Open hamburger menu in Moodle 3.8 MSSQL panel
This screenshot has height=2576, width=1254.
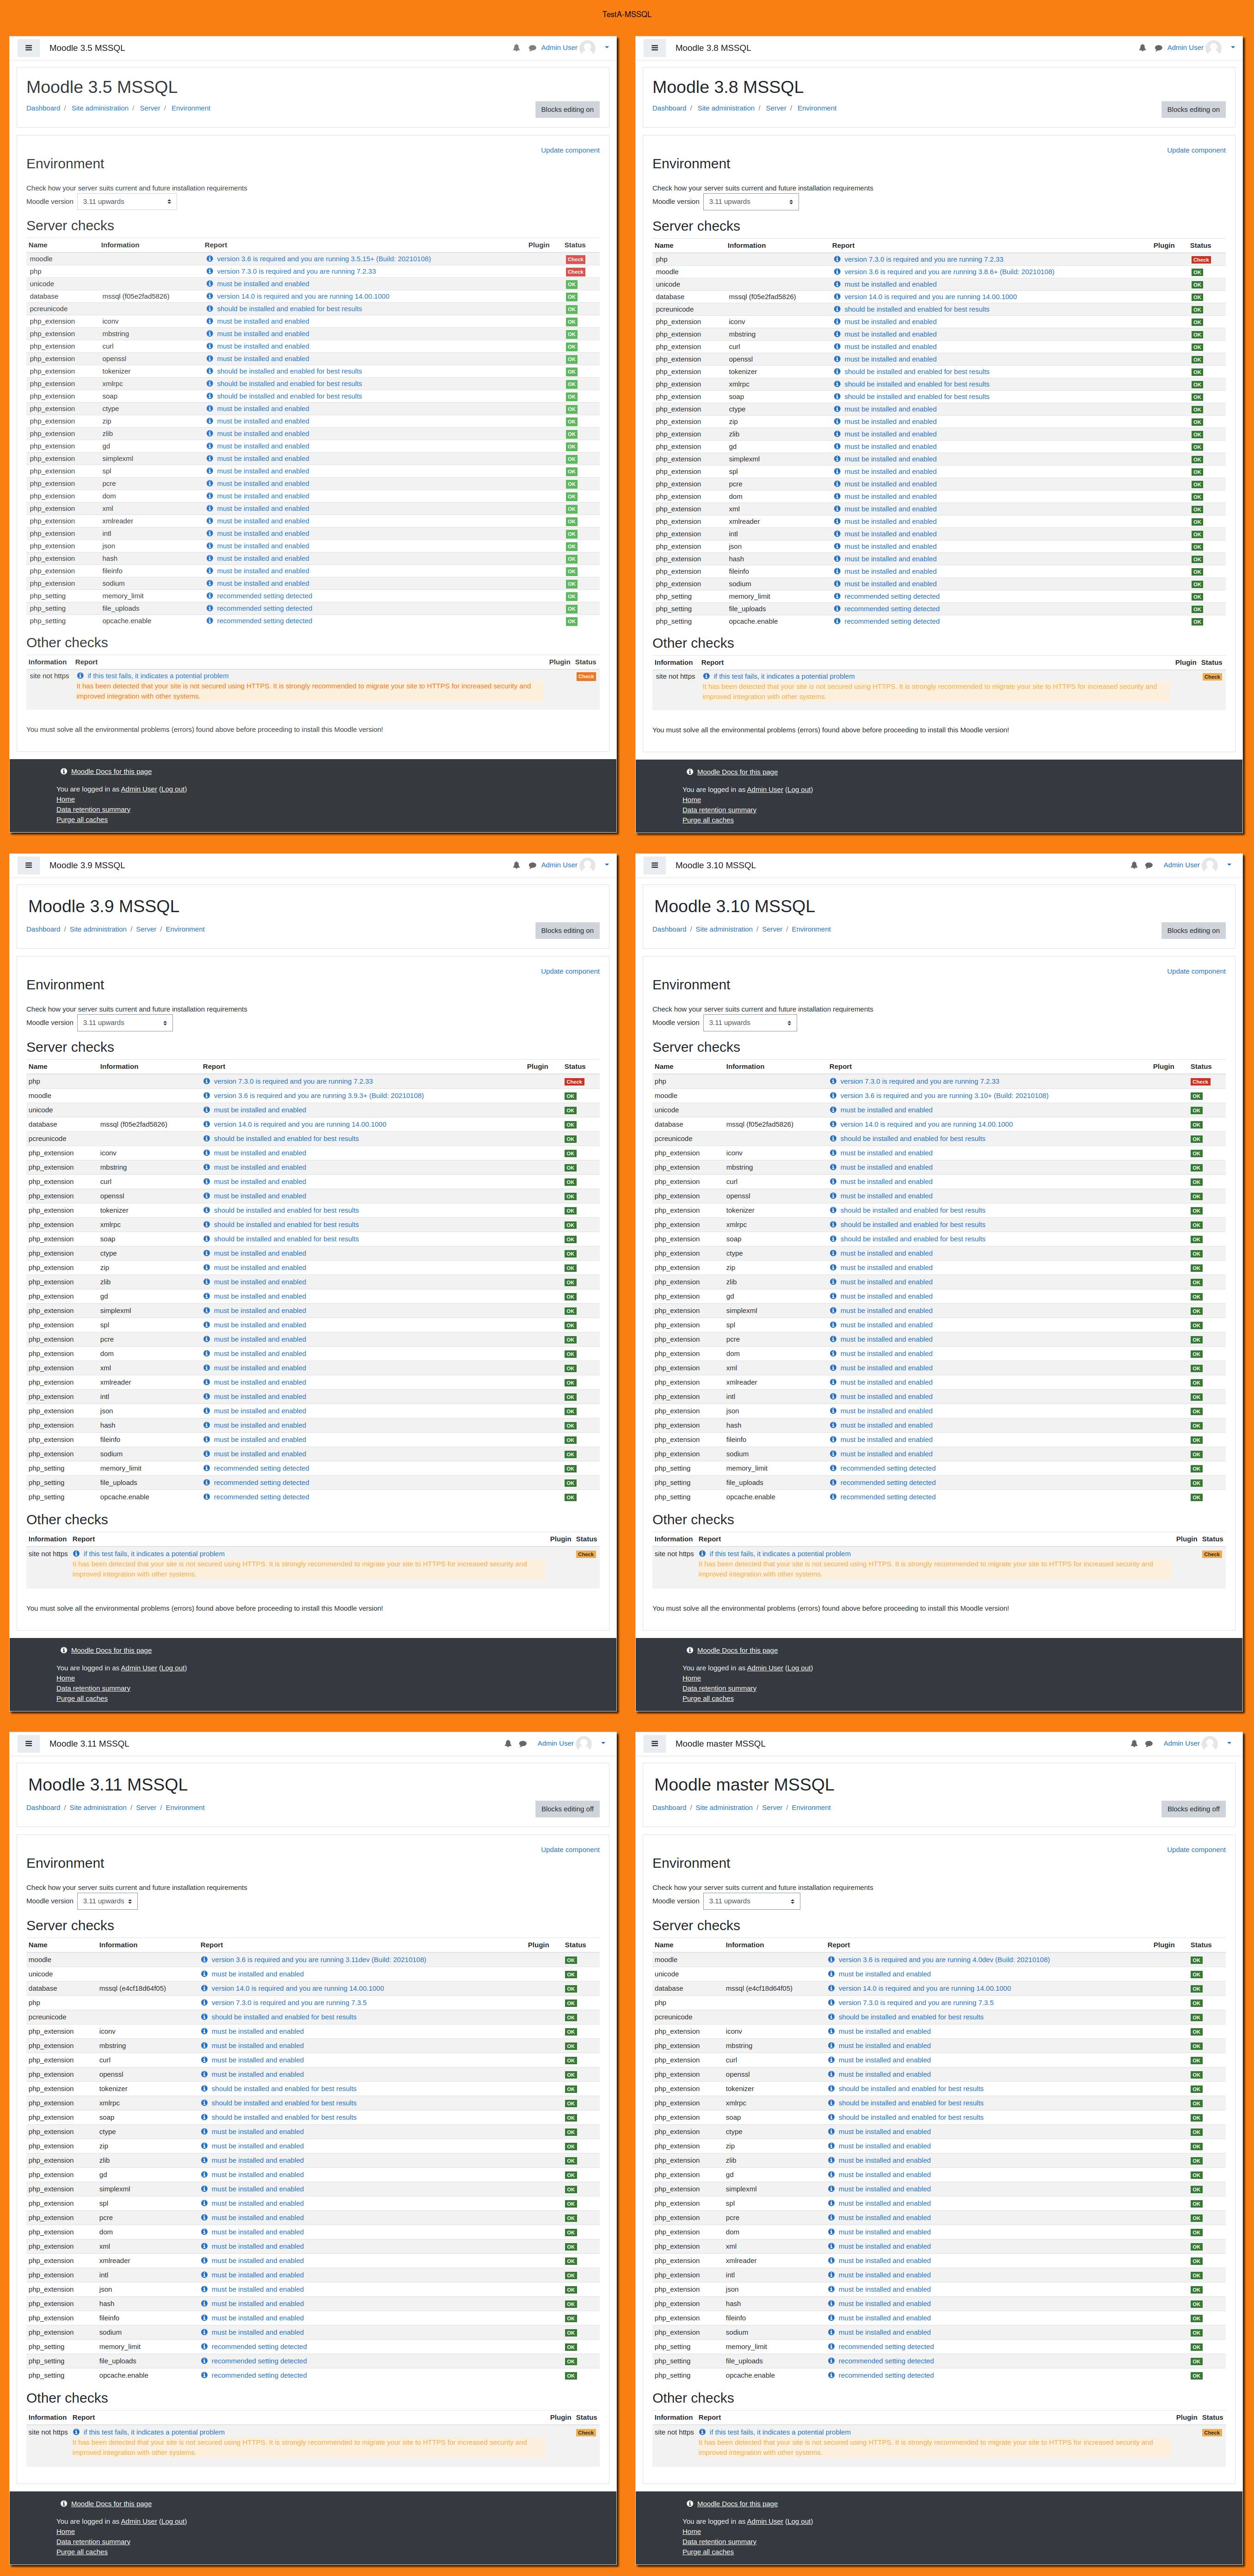tap(654, 48)
